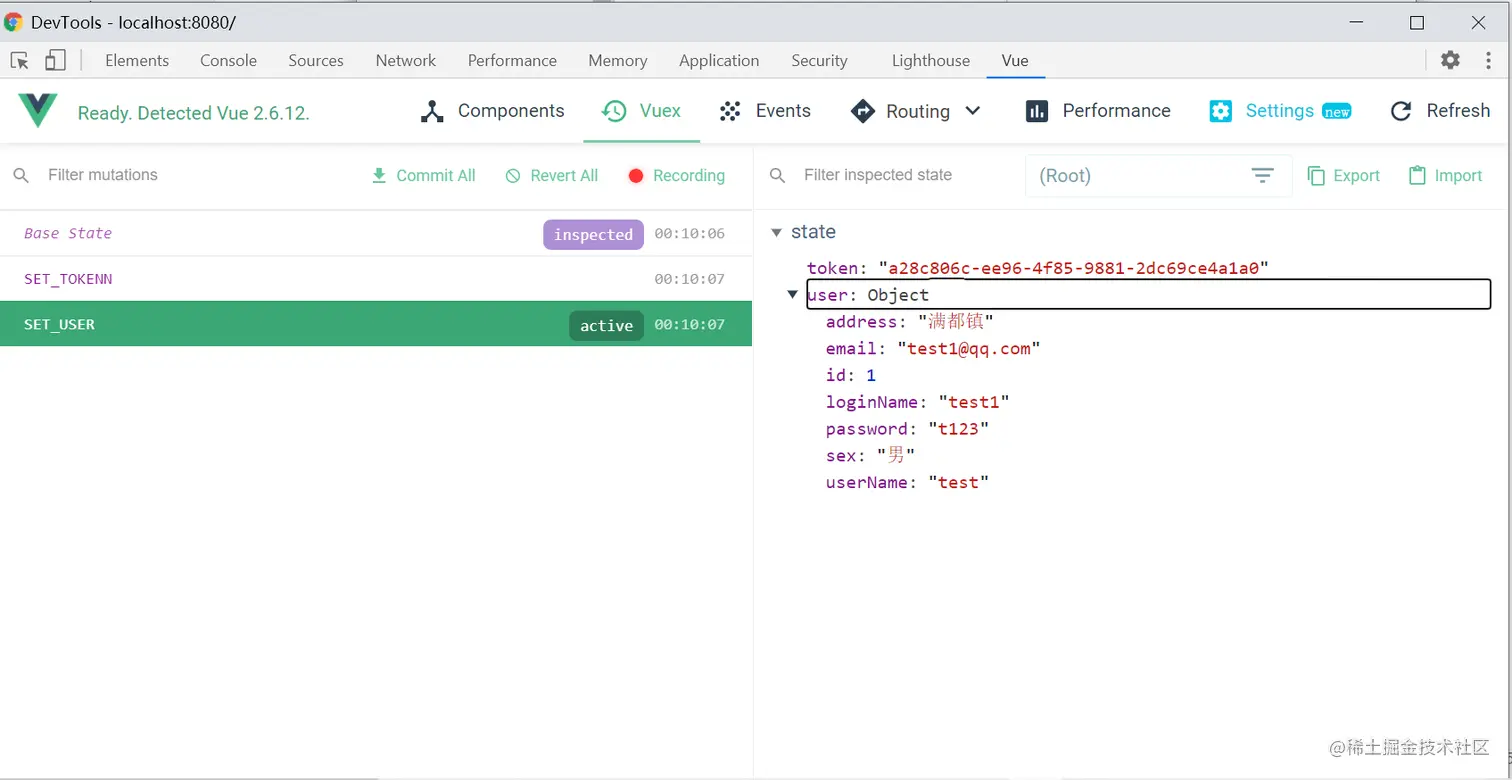Switch to the Elements tab
The image size is (1512, 780).
pos(137,60)
